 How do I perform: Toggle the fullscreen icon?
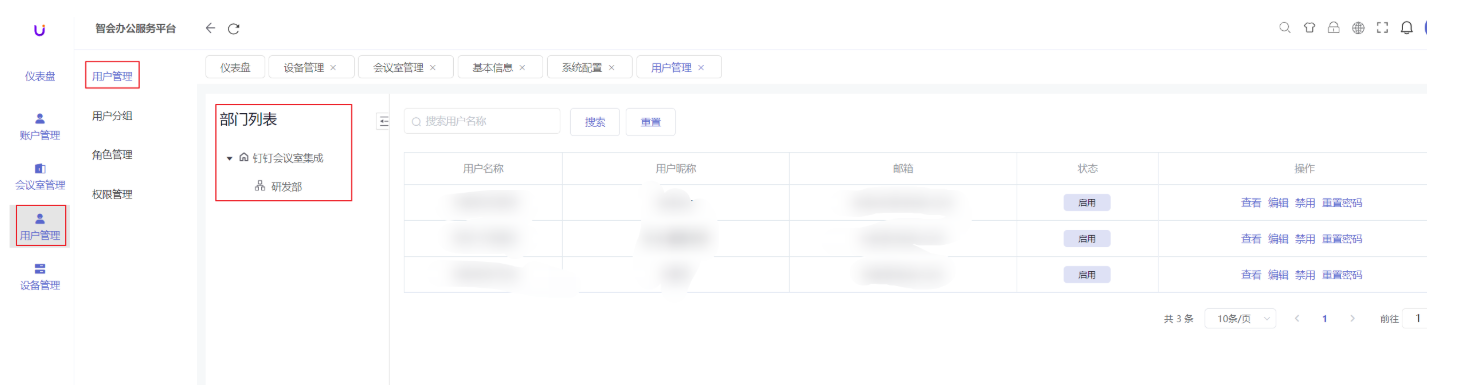pos(1382,28)
